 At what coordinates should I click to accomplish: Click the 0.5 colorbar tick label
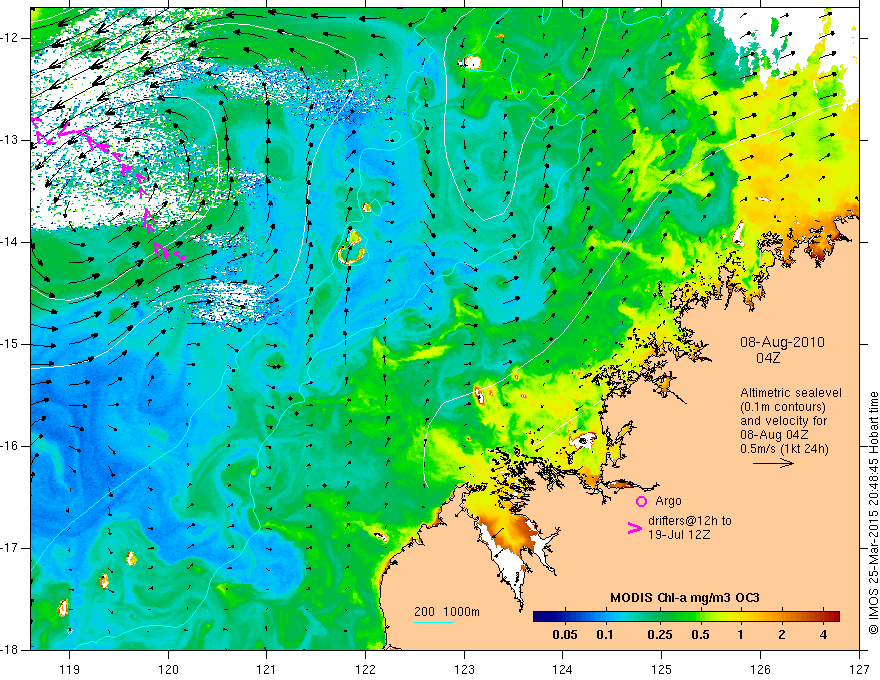coord(700,635)
